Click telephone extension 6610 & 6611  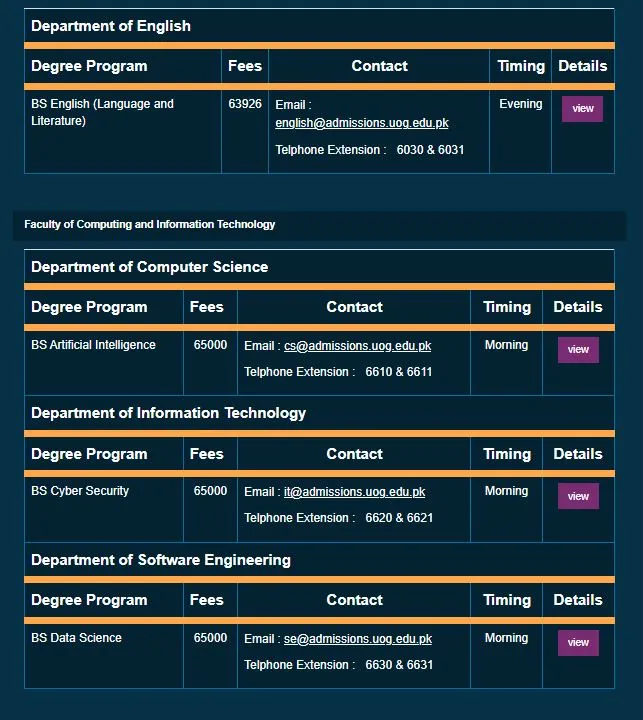(x=399, y=372)
